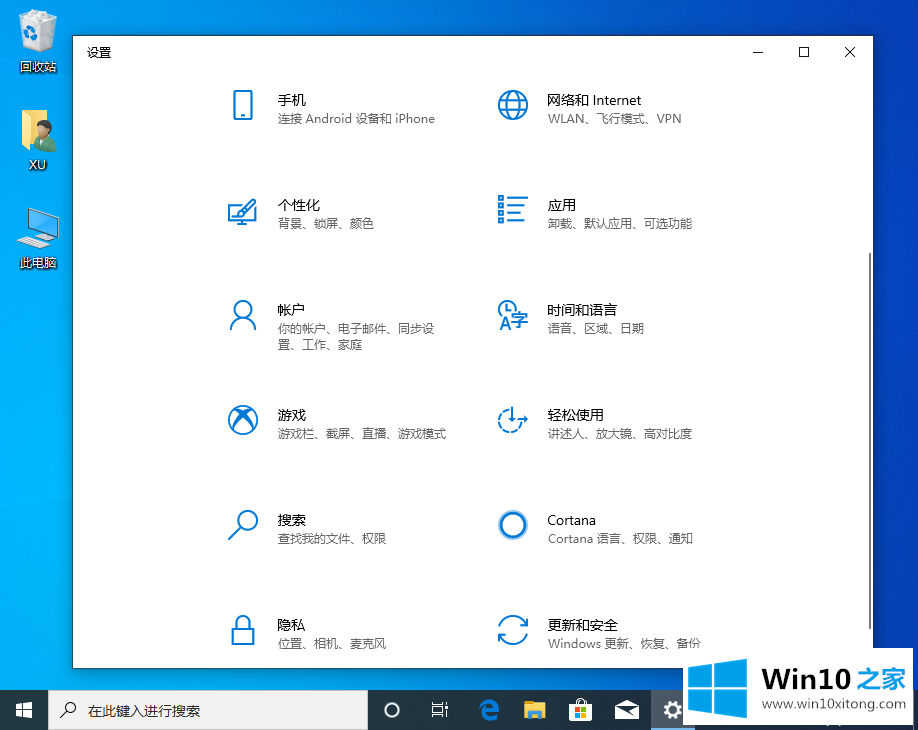Click the Settings window vertical scrollbar
This screenshot has height=730, width=918.
[x=869, y=440]
